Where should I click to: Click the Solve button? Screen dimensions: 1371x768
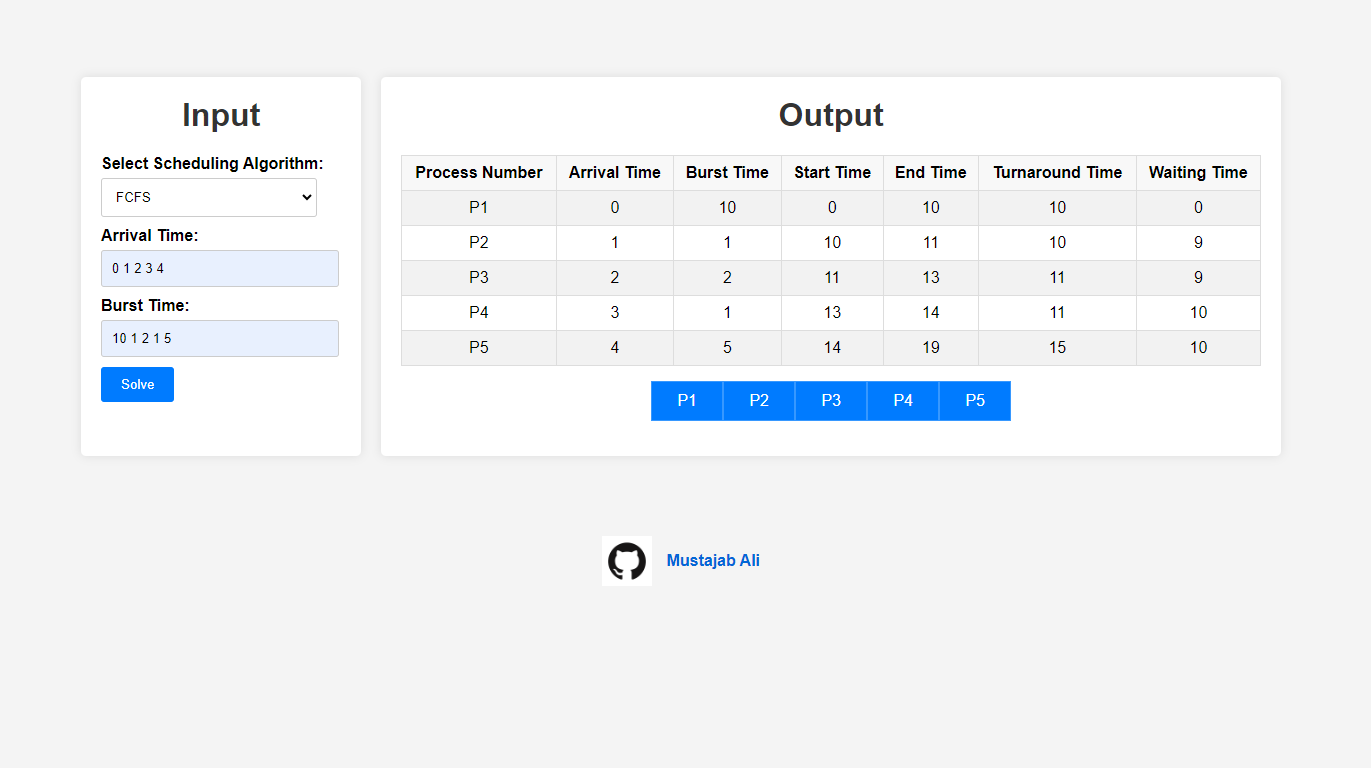point(137,384)
